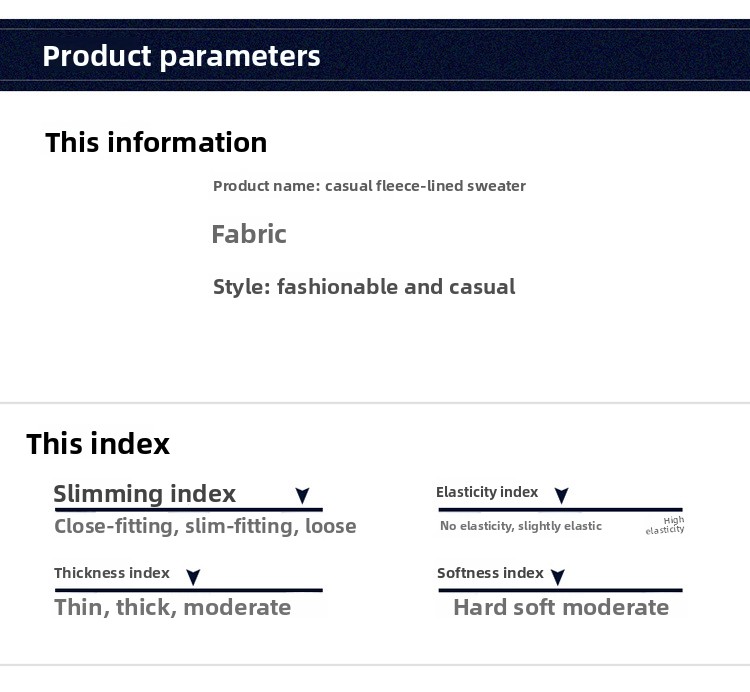Click the "Close-fitting, slim-fitting, loose" scale text

point(205,527)
